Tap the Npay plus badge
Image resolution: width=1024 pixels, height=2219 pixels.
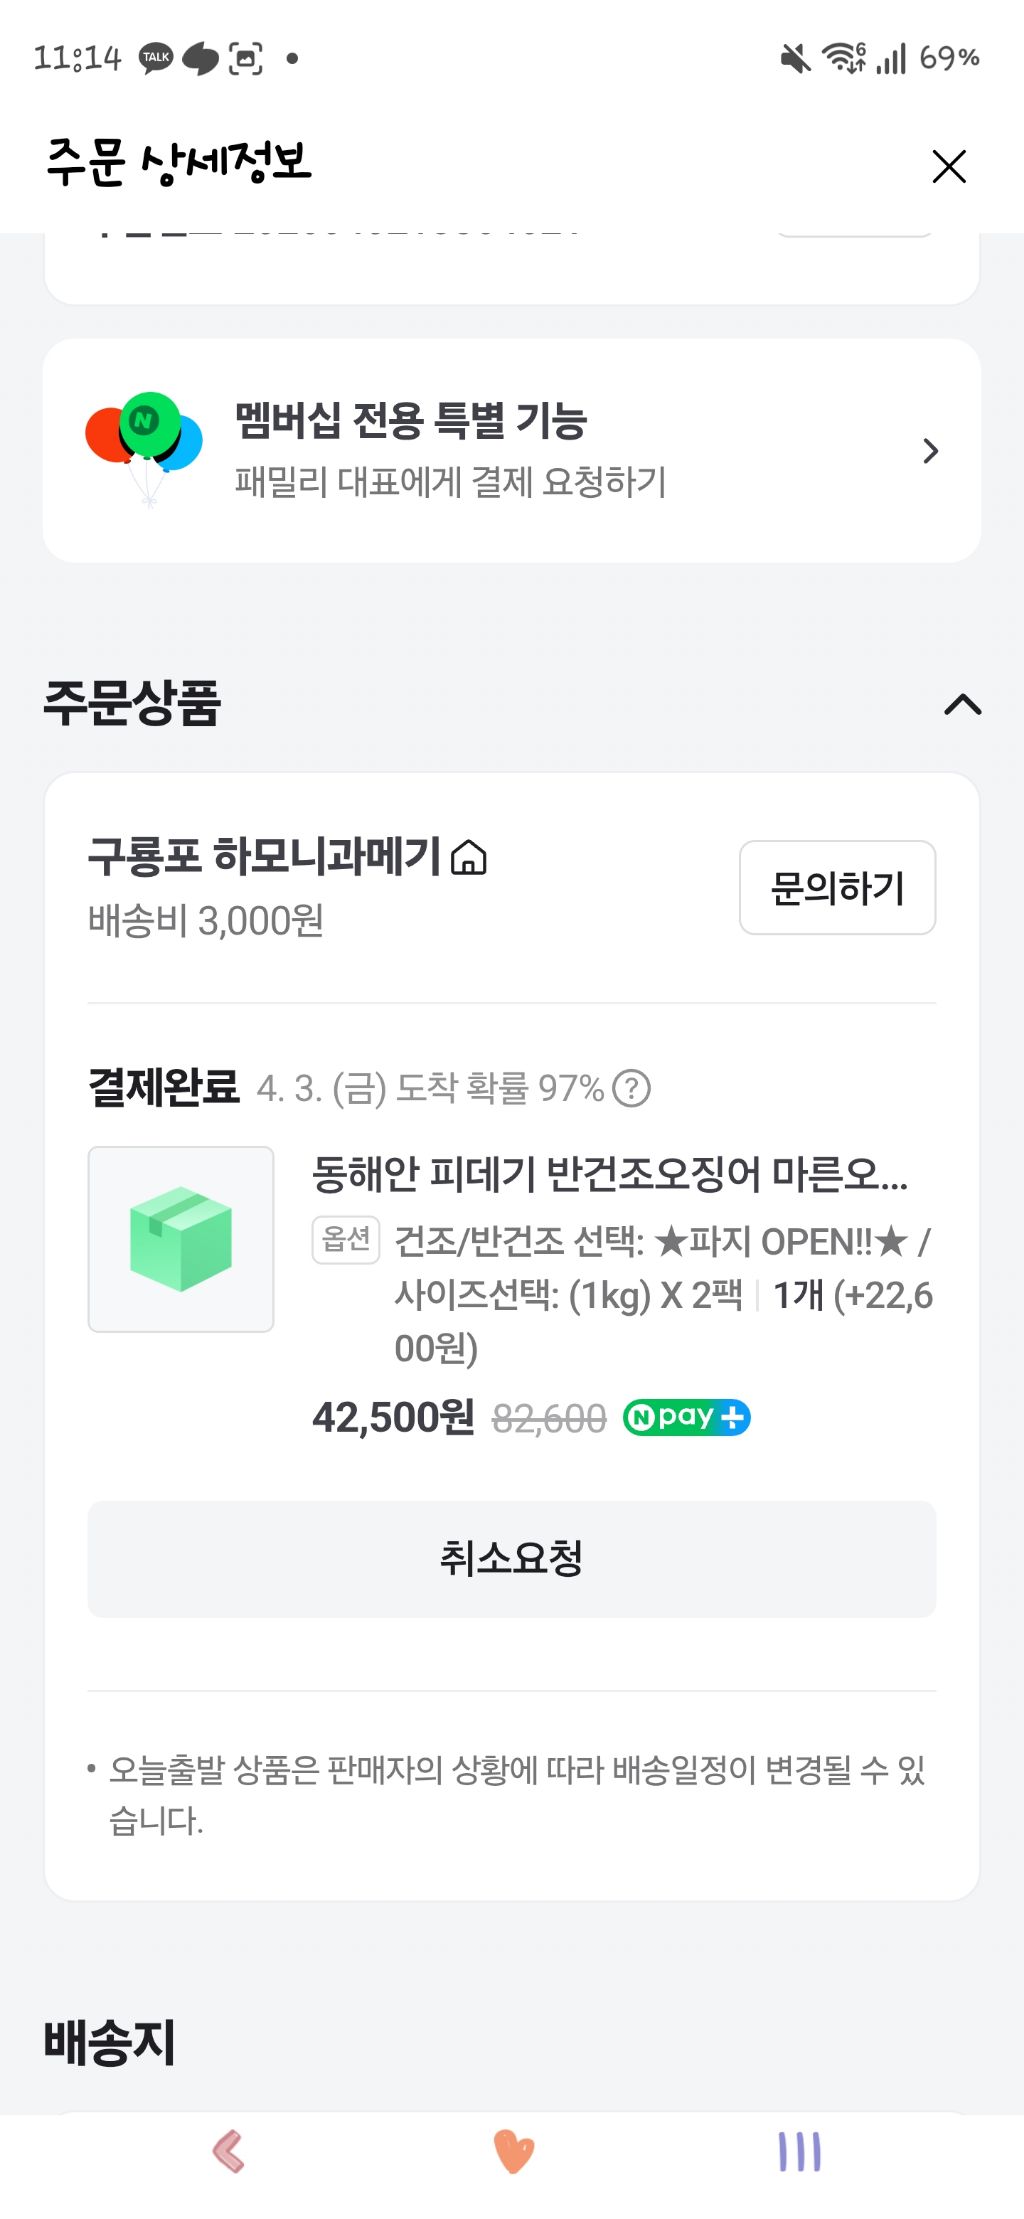686,1417
